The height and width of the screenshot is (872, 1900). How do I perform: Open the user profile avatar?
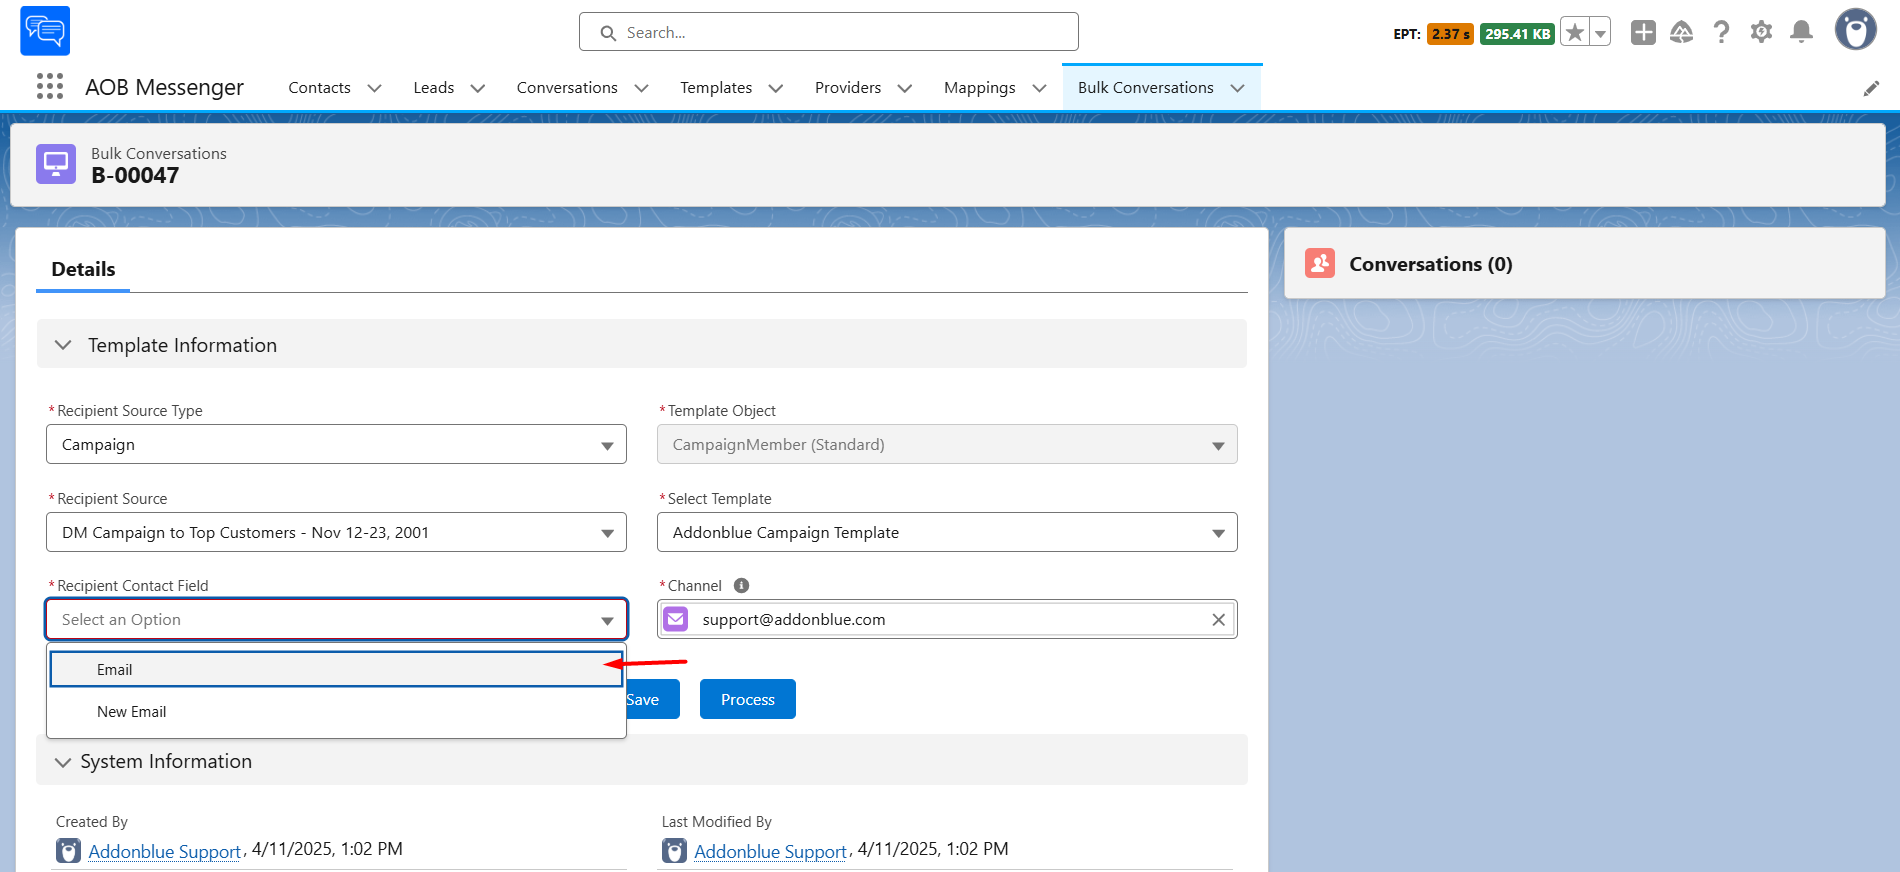click(x=1856, y=30)
